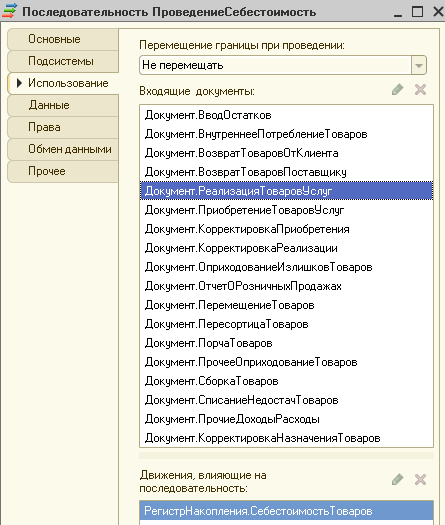This screenshot has width=445, height=525.
Task: Switch to the Основные tab
Action: (63, 39)
